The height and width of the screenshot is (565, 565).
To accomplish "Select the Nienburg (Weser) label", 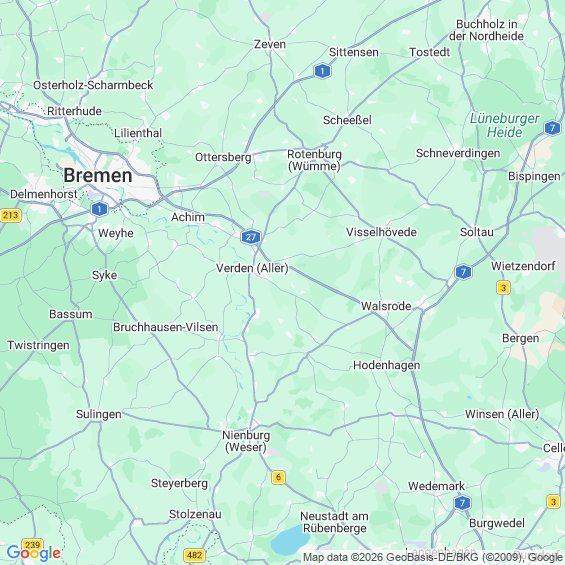I will pos(246,441).
